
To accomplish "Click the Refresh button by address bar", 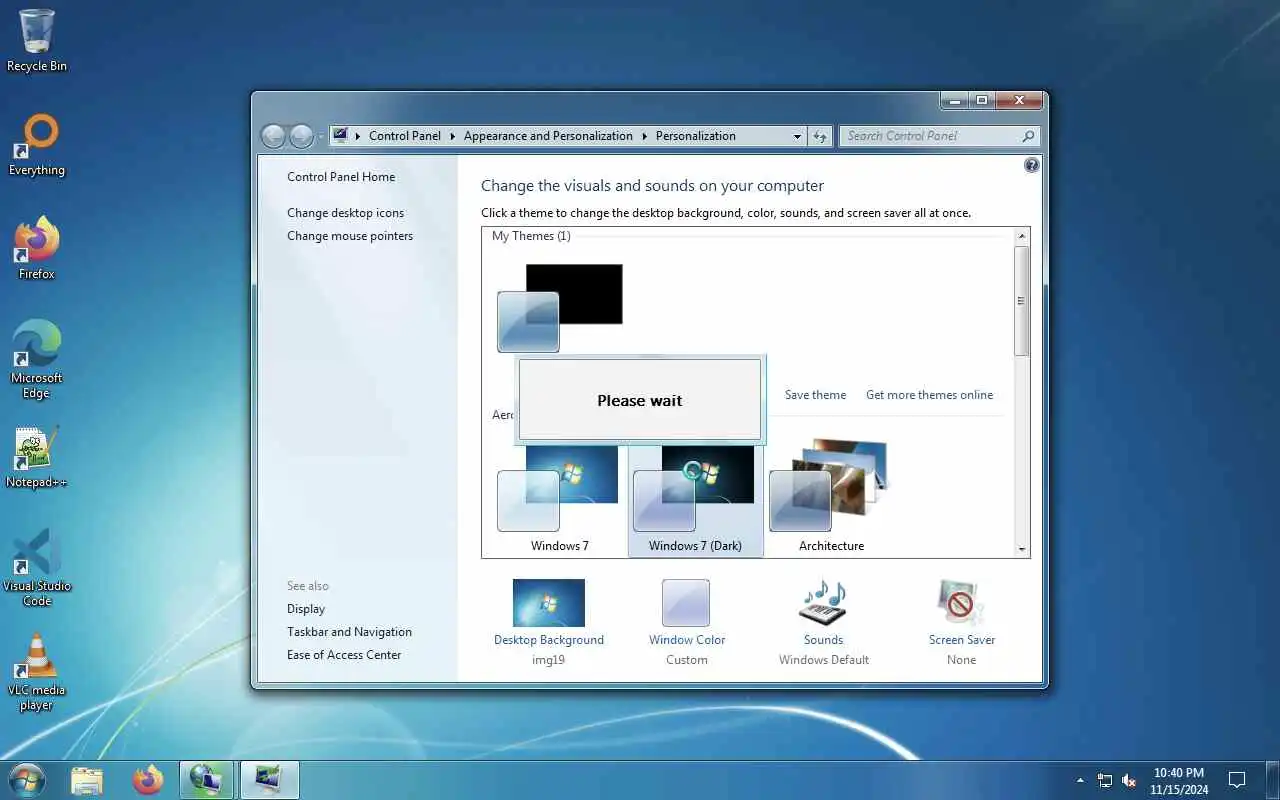I will (x=820, y=136).
